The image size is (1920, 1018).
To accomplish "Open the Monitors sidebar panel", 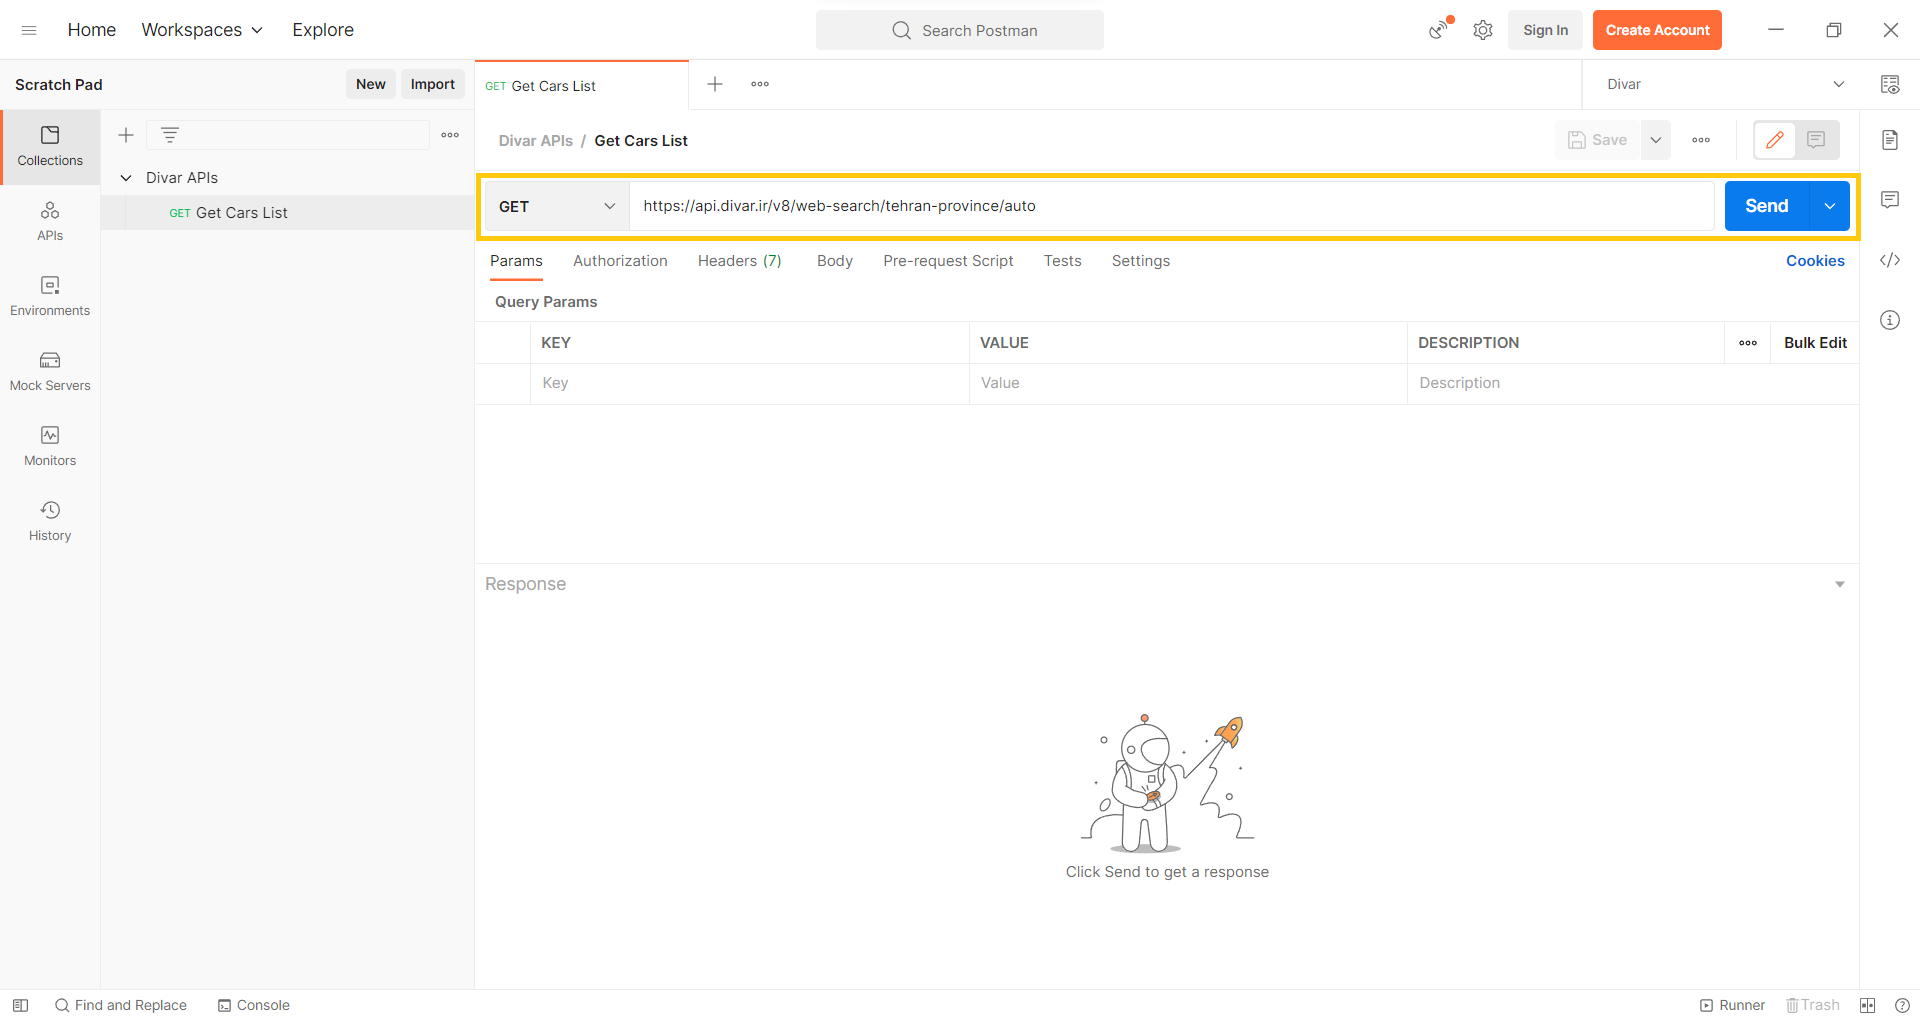I will 50,446.
